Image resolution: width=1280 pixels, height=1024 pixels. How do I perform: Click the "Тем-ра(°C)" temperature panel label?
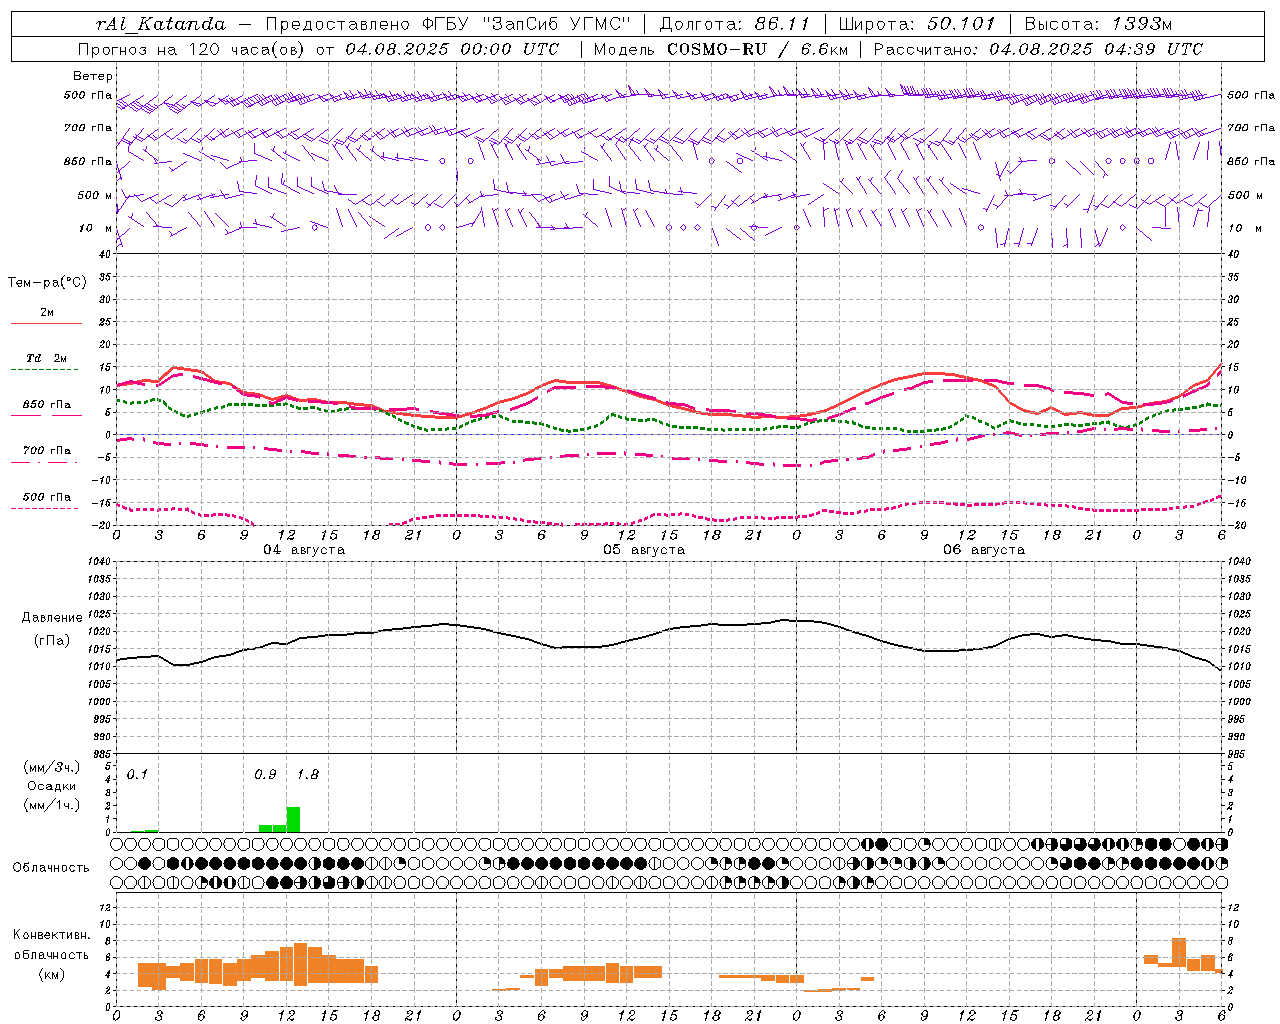(x=47, y=282)
